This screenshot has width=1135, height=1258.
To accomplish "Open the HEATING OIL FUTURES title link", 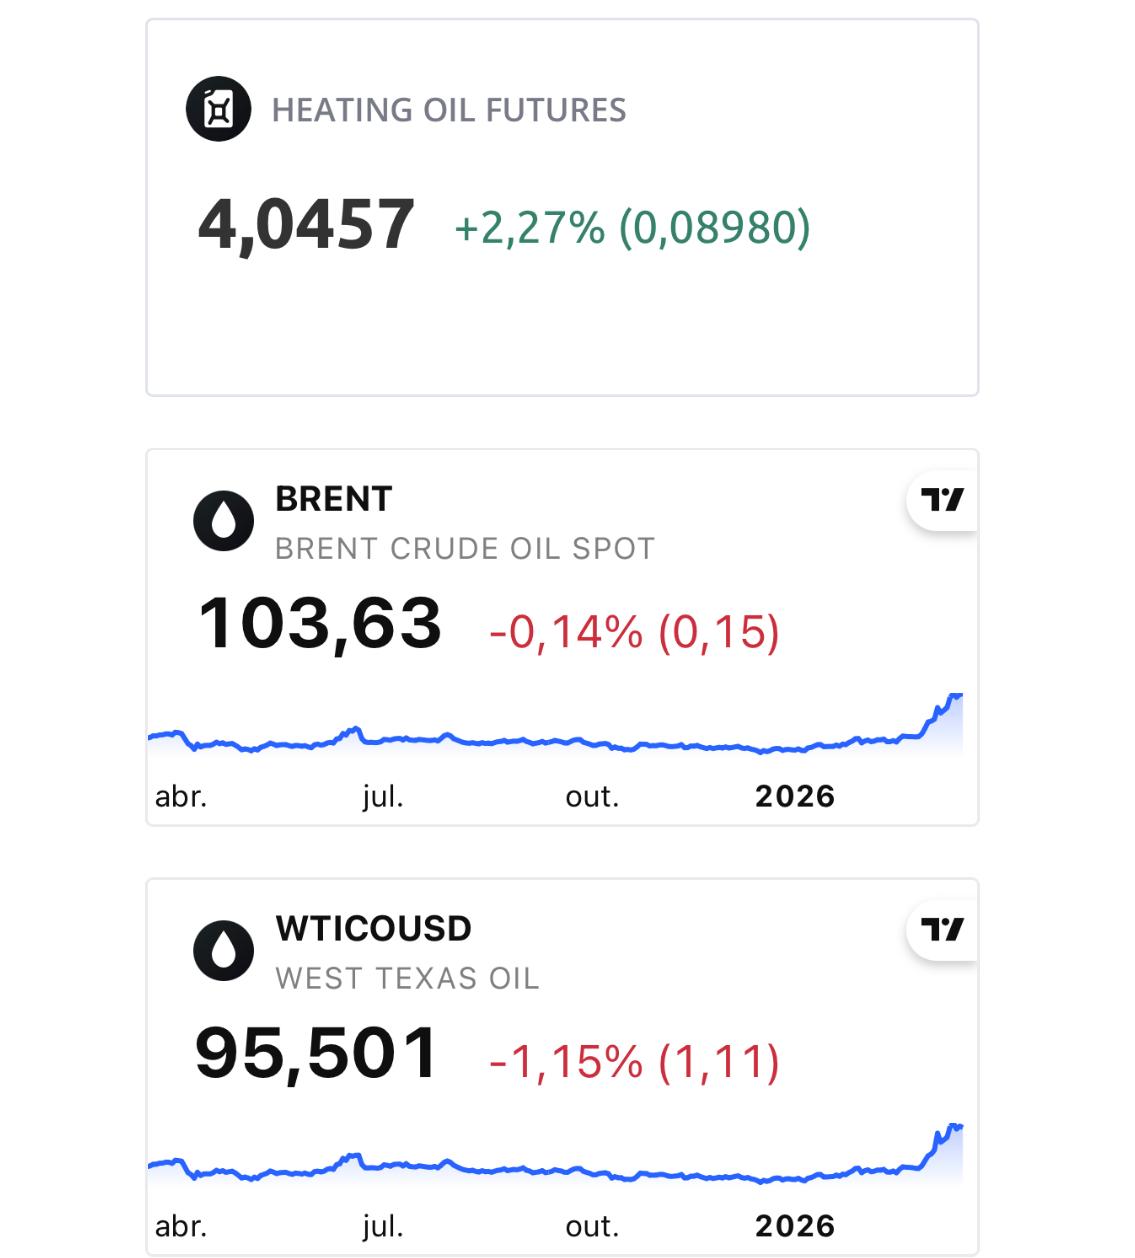I will coord(449,110).
